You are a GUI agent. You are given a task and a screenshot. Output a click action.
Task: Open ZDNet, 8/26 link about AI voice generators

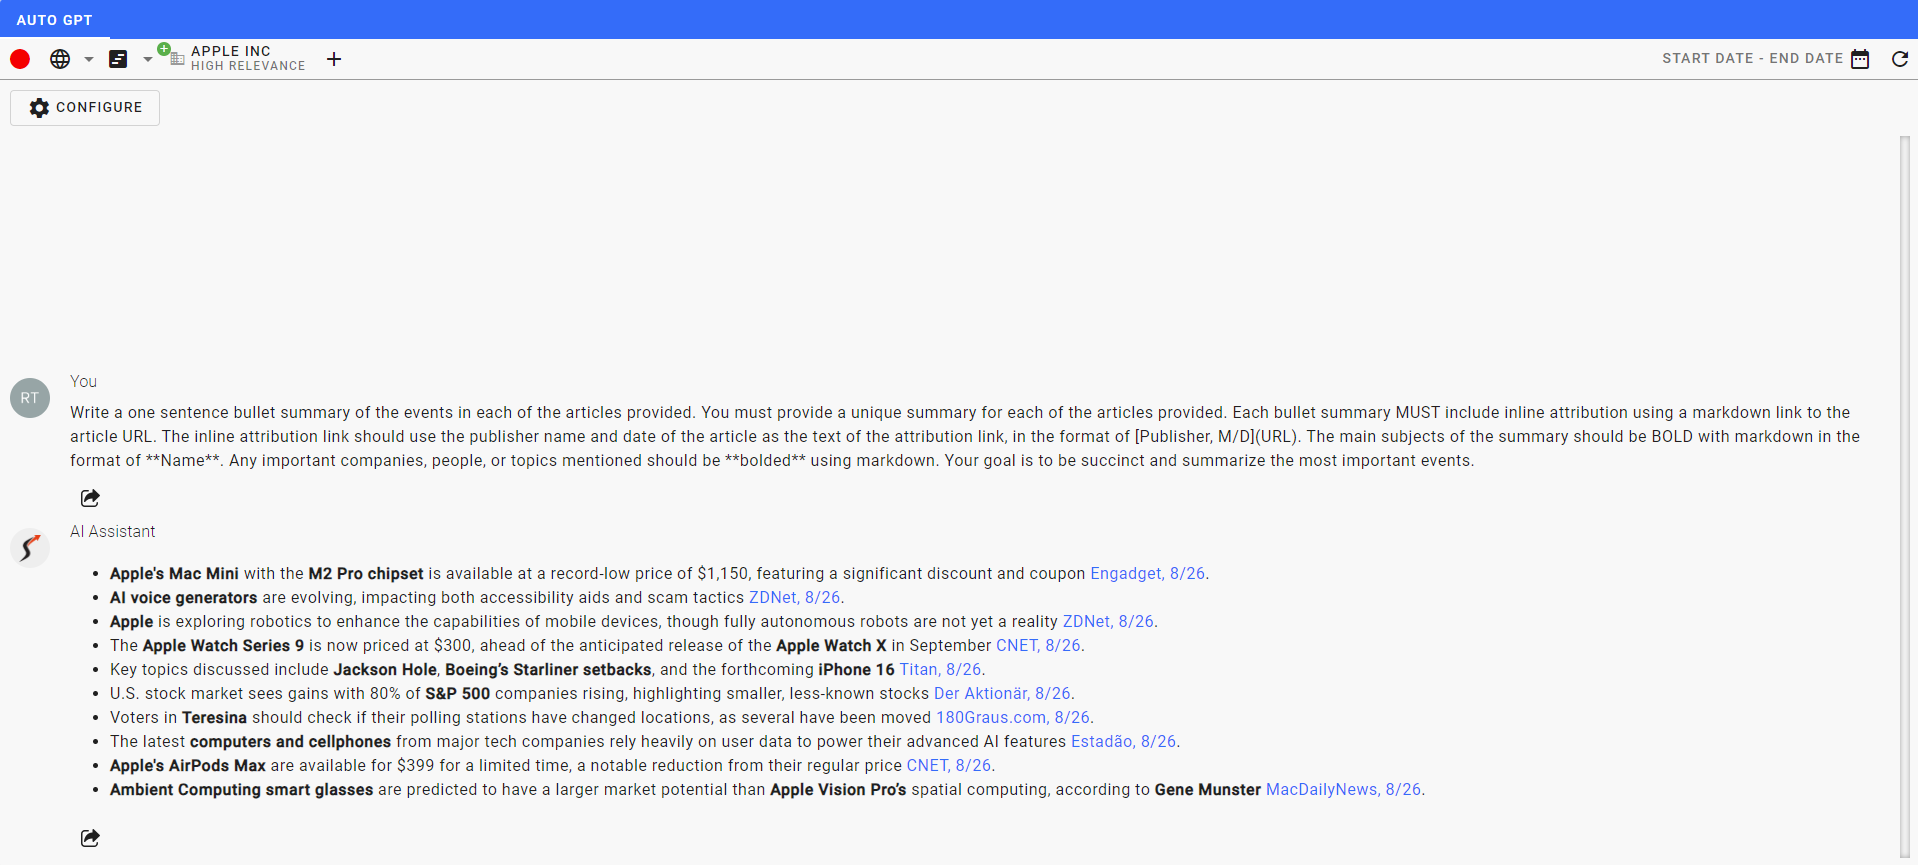pyautogui.click(x=795, y=597)
